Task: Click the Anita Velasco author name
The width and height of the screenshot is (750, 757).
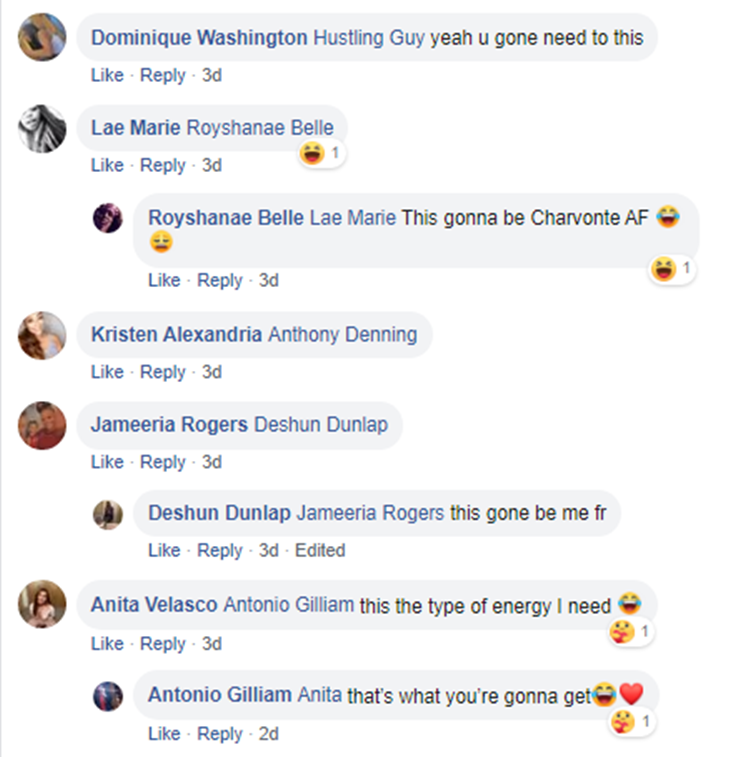Action: [154, 605]
